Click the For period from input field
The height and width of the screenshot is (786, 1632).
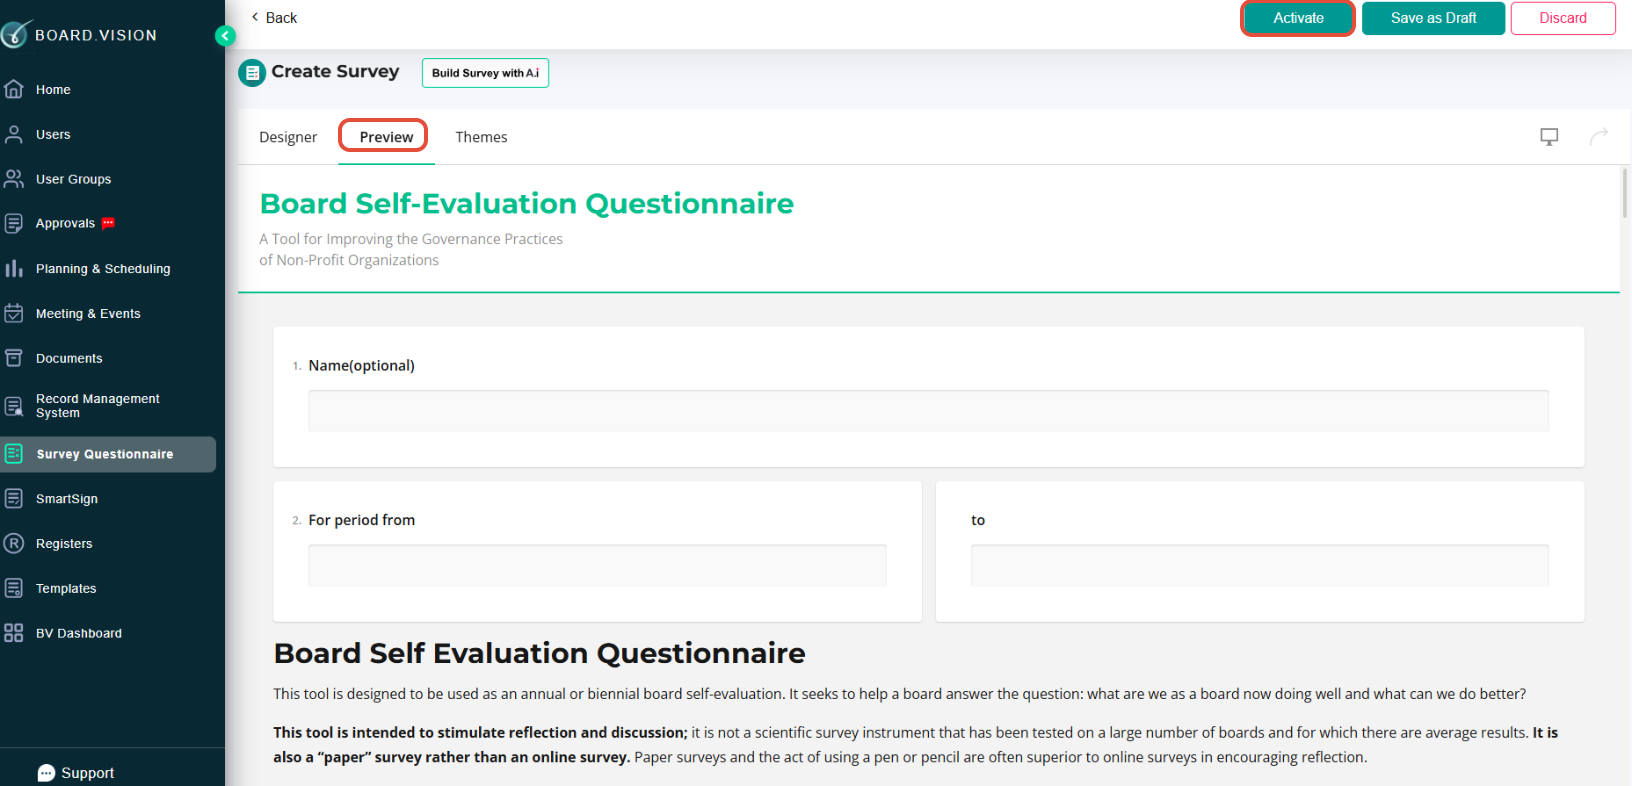pos(597,566)
